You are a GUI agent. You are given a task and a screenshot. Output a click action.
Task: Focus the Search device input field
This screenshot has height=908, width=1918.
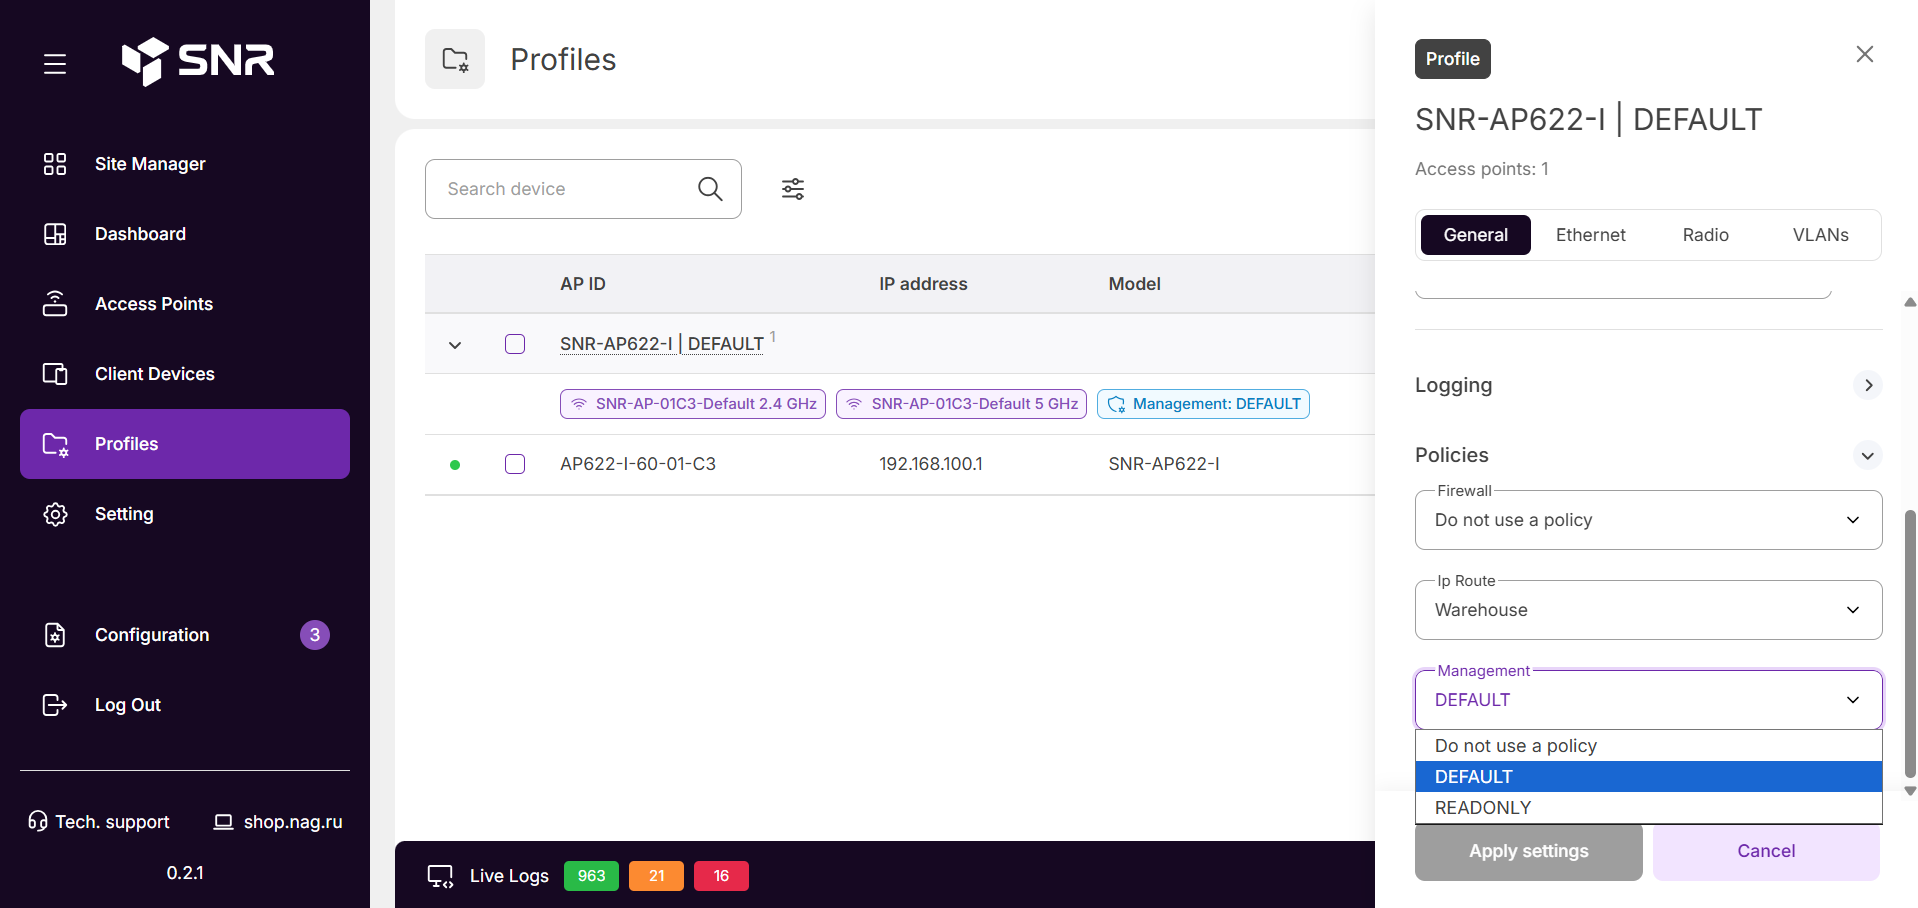[x=583, y=189]
